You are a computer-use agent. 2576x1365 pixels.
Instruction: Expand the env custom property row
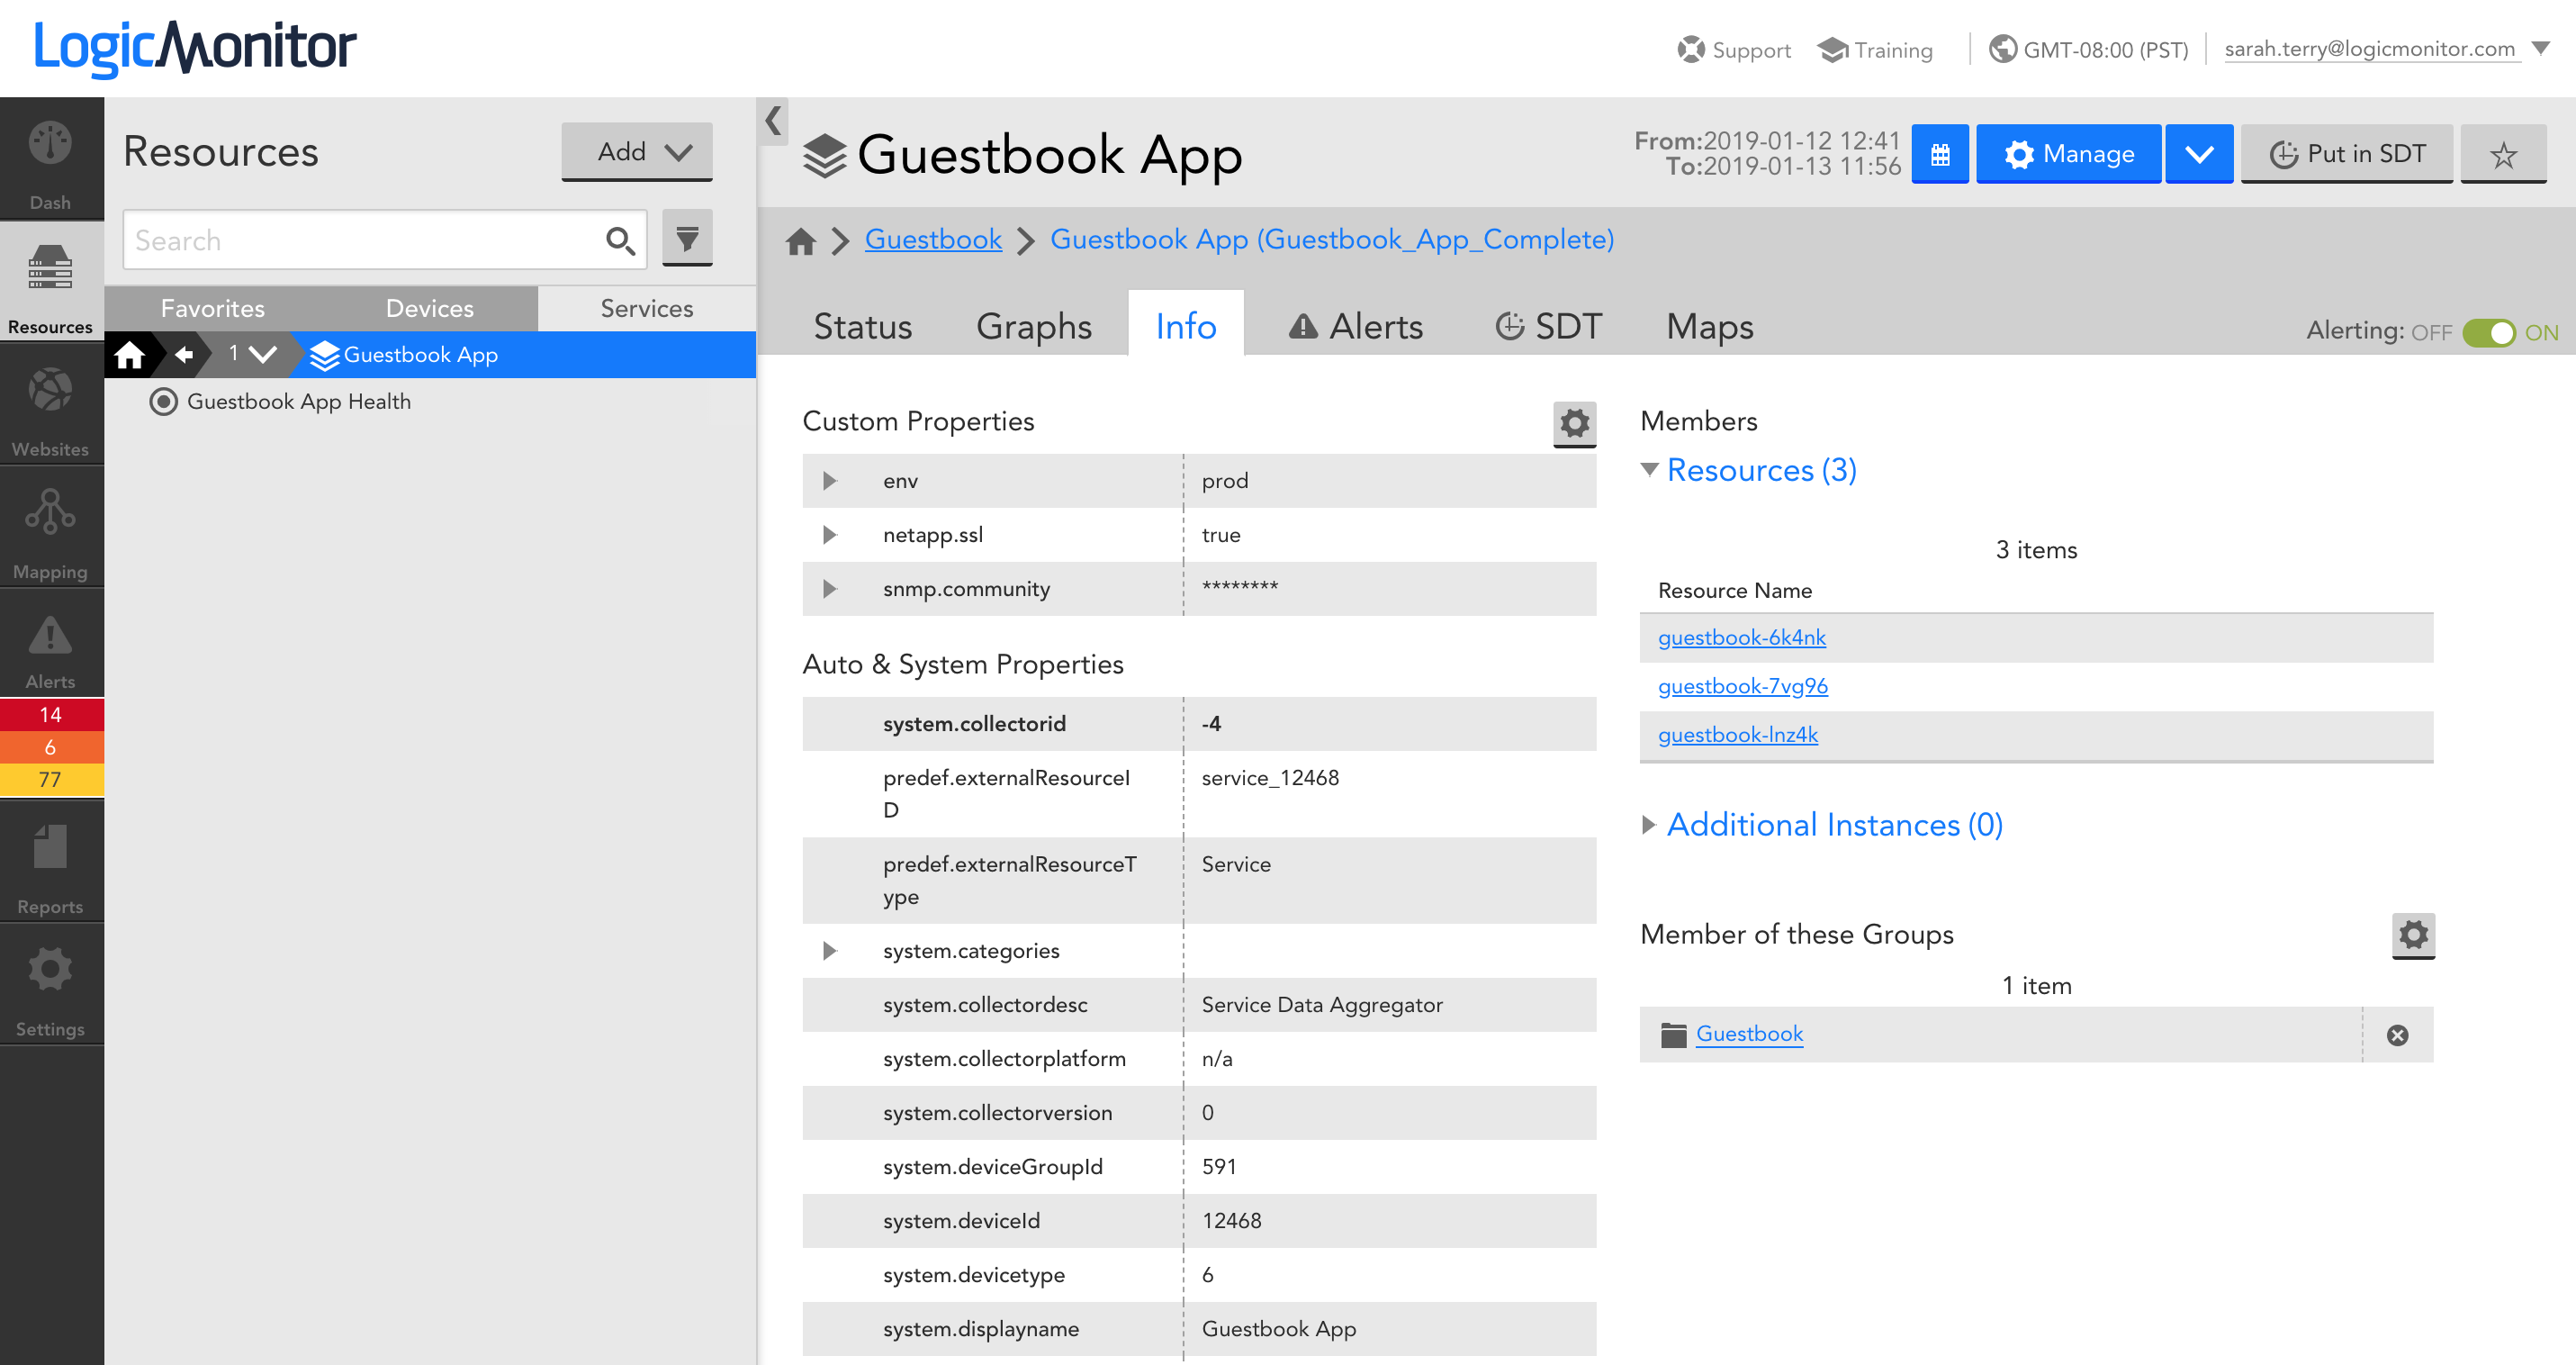(x=829, y=481)
